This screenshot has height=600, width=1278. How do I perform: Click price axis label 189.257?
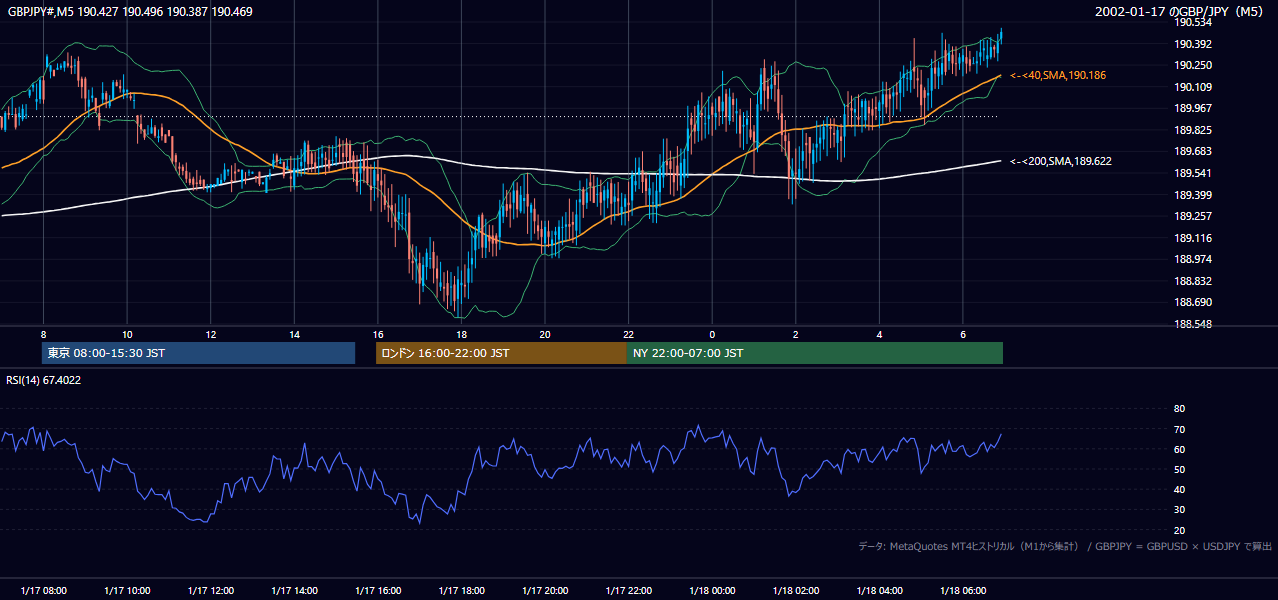[1192, 216]
